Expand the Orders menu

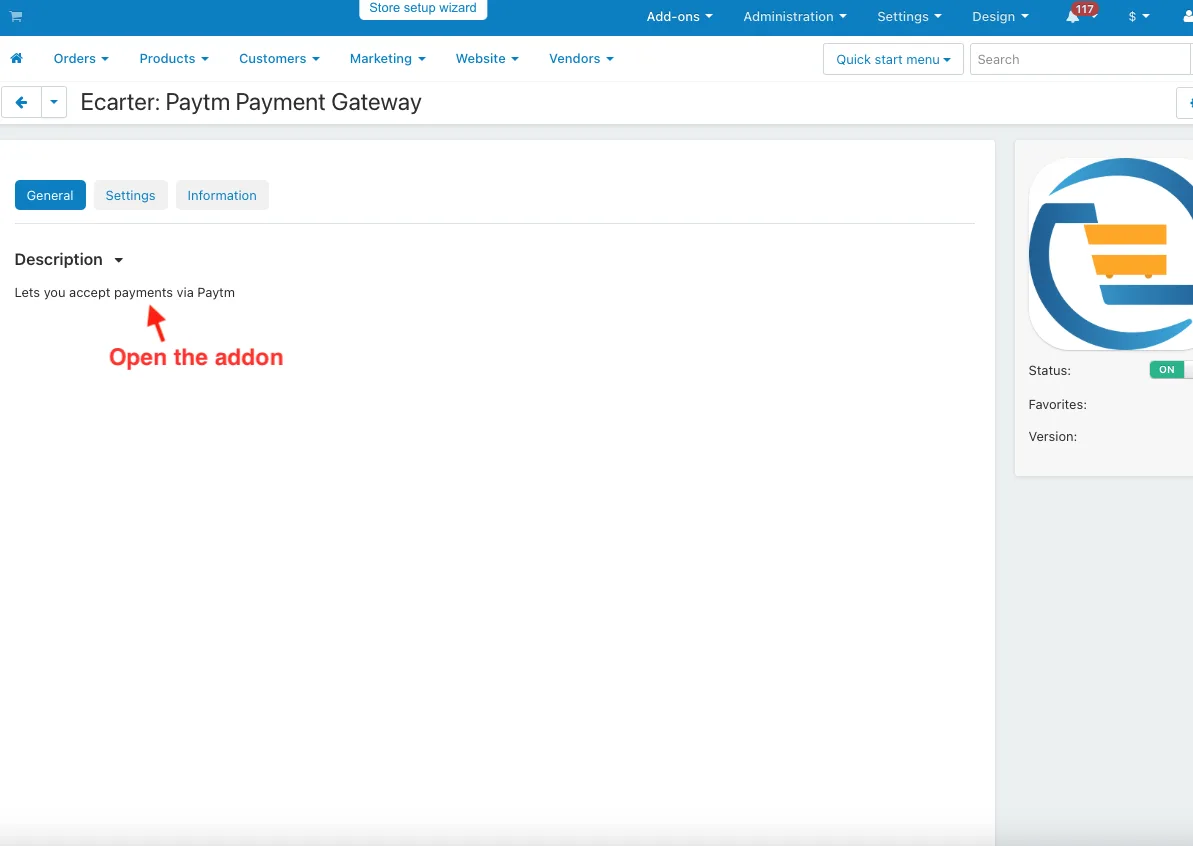click(81, 59)
